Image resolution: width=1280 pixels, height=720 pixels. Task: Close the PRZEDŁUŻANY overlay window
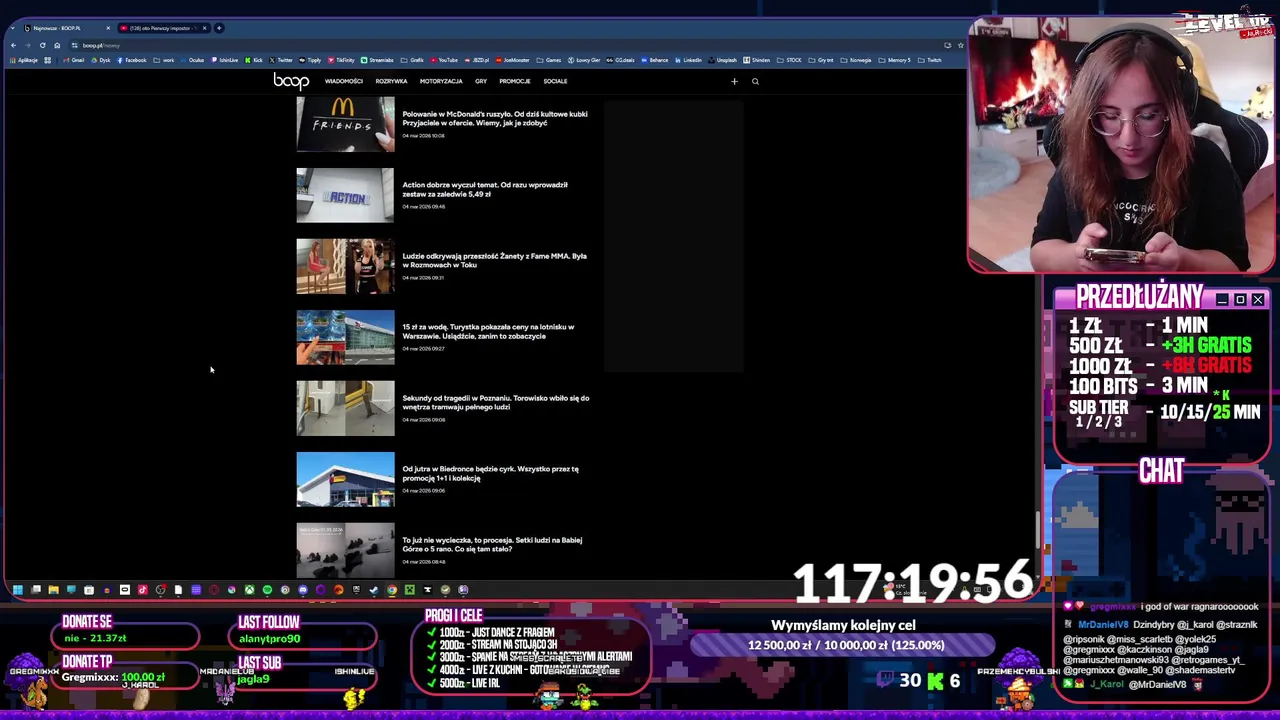(x=1258, y=300)
